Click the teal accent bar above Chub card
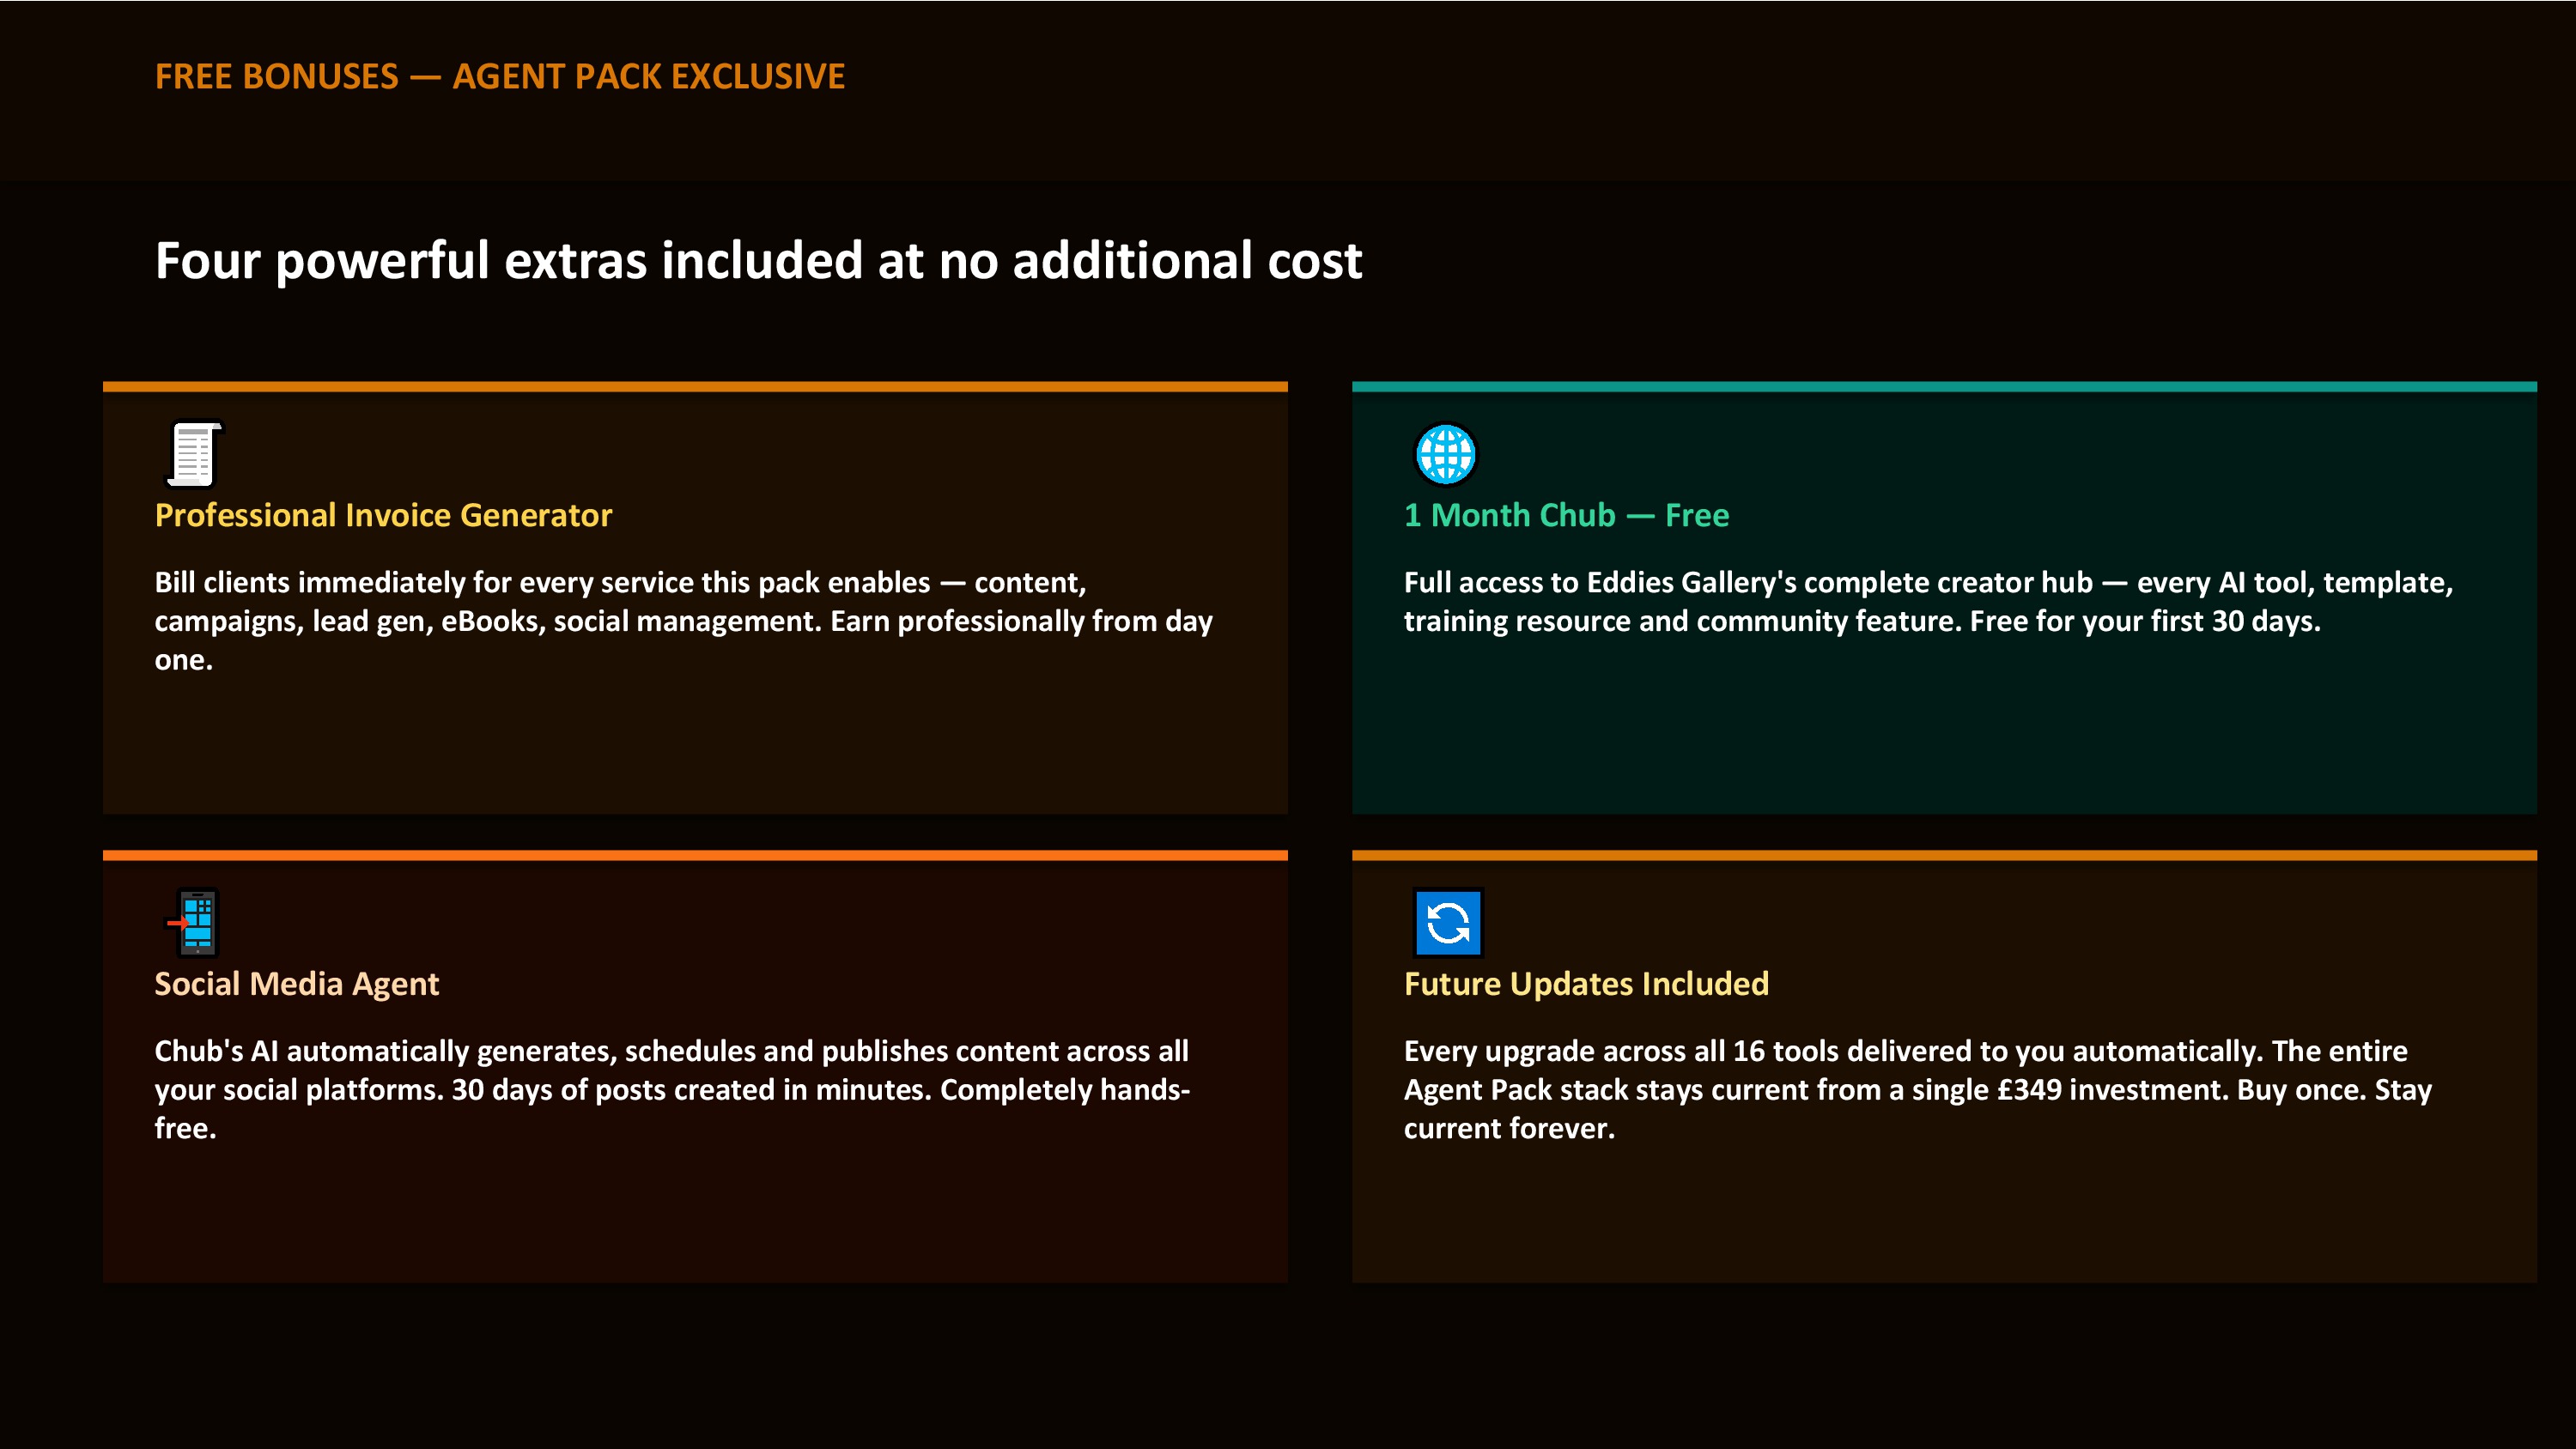2576x1449 pixels. point(1944,386)
